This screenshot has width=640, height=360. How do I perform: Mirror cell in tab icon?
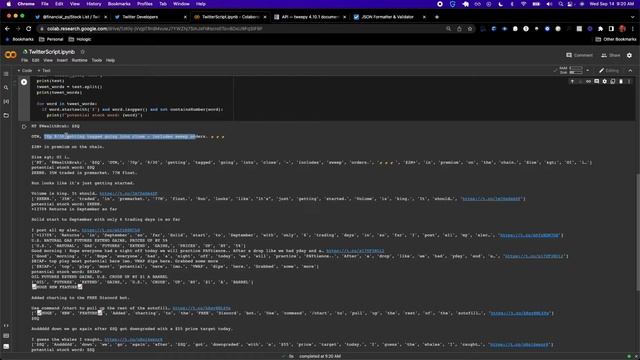tap(613, 82)
